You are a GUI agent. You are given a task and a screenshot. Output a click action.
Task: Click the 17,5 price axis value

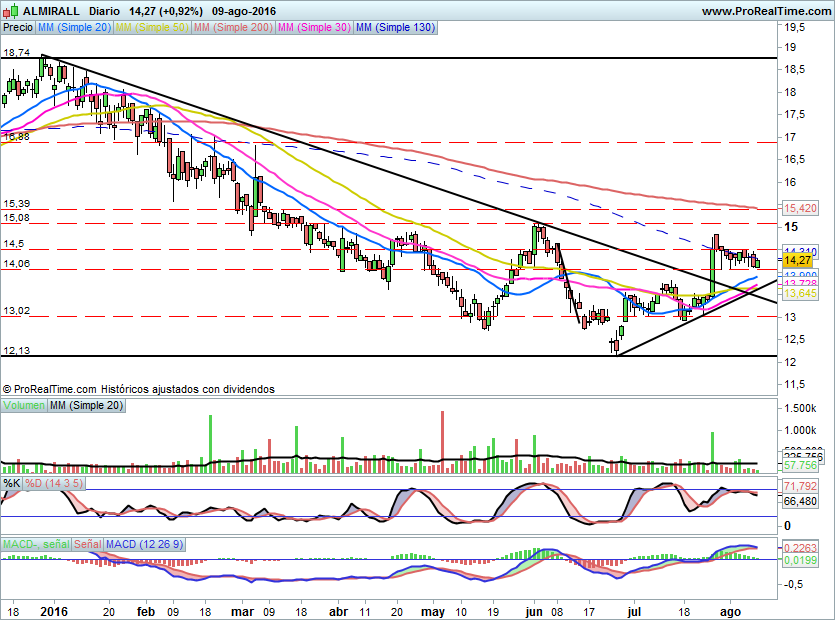coord(795,115)
